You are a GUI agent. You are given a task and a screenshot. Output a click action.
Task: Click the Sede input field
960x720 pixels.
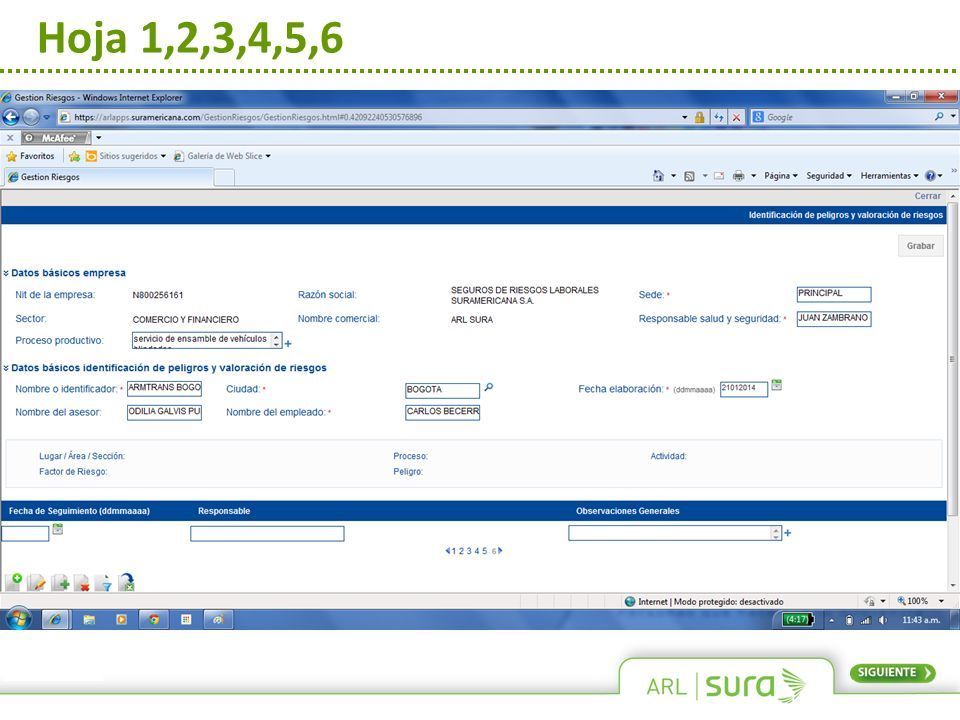[833, 294]
